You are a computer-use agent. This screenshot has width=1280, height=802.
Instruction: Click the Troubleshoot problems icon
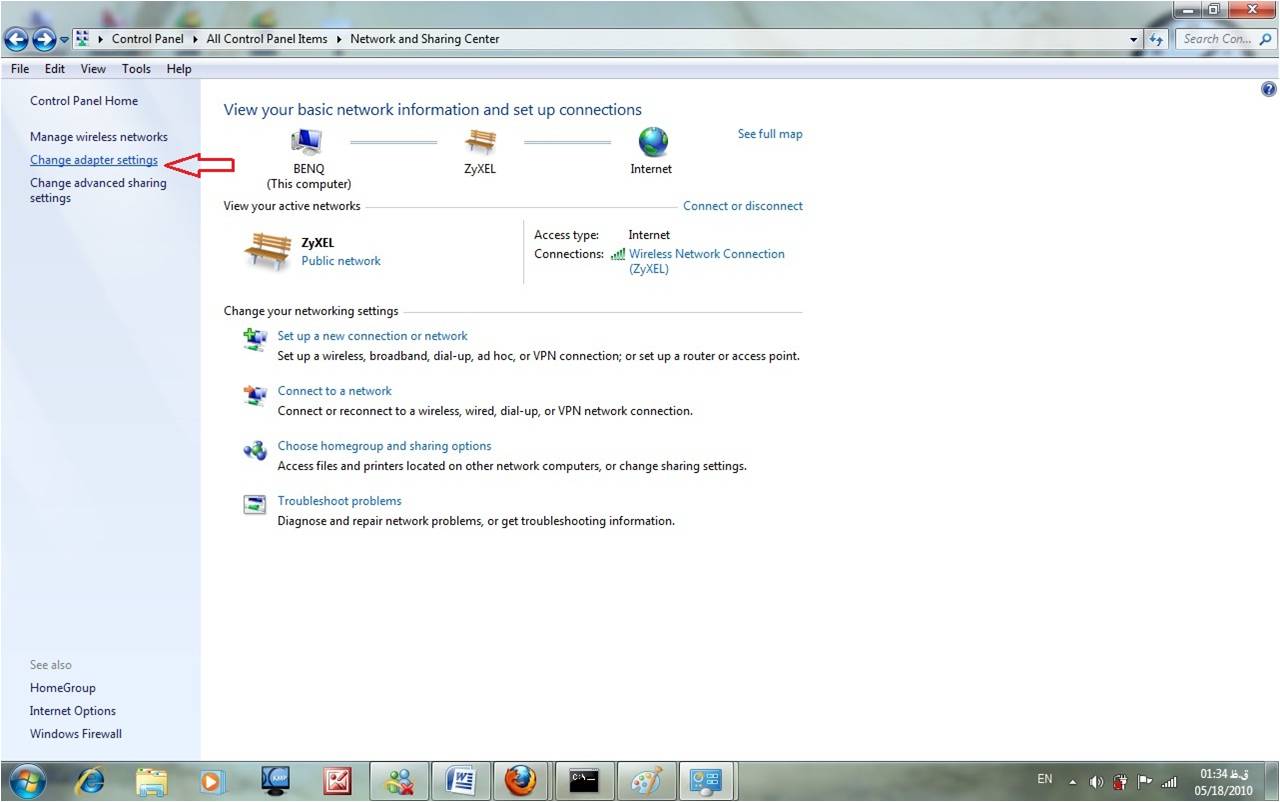[x=255, y=505]
